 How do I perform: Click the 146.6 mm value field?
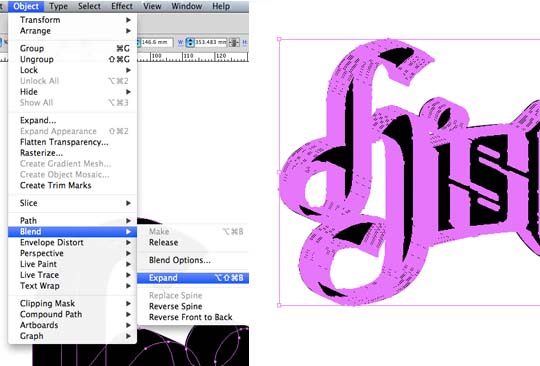click(x=157, y=42)
